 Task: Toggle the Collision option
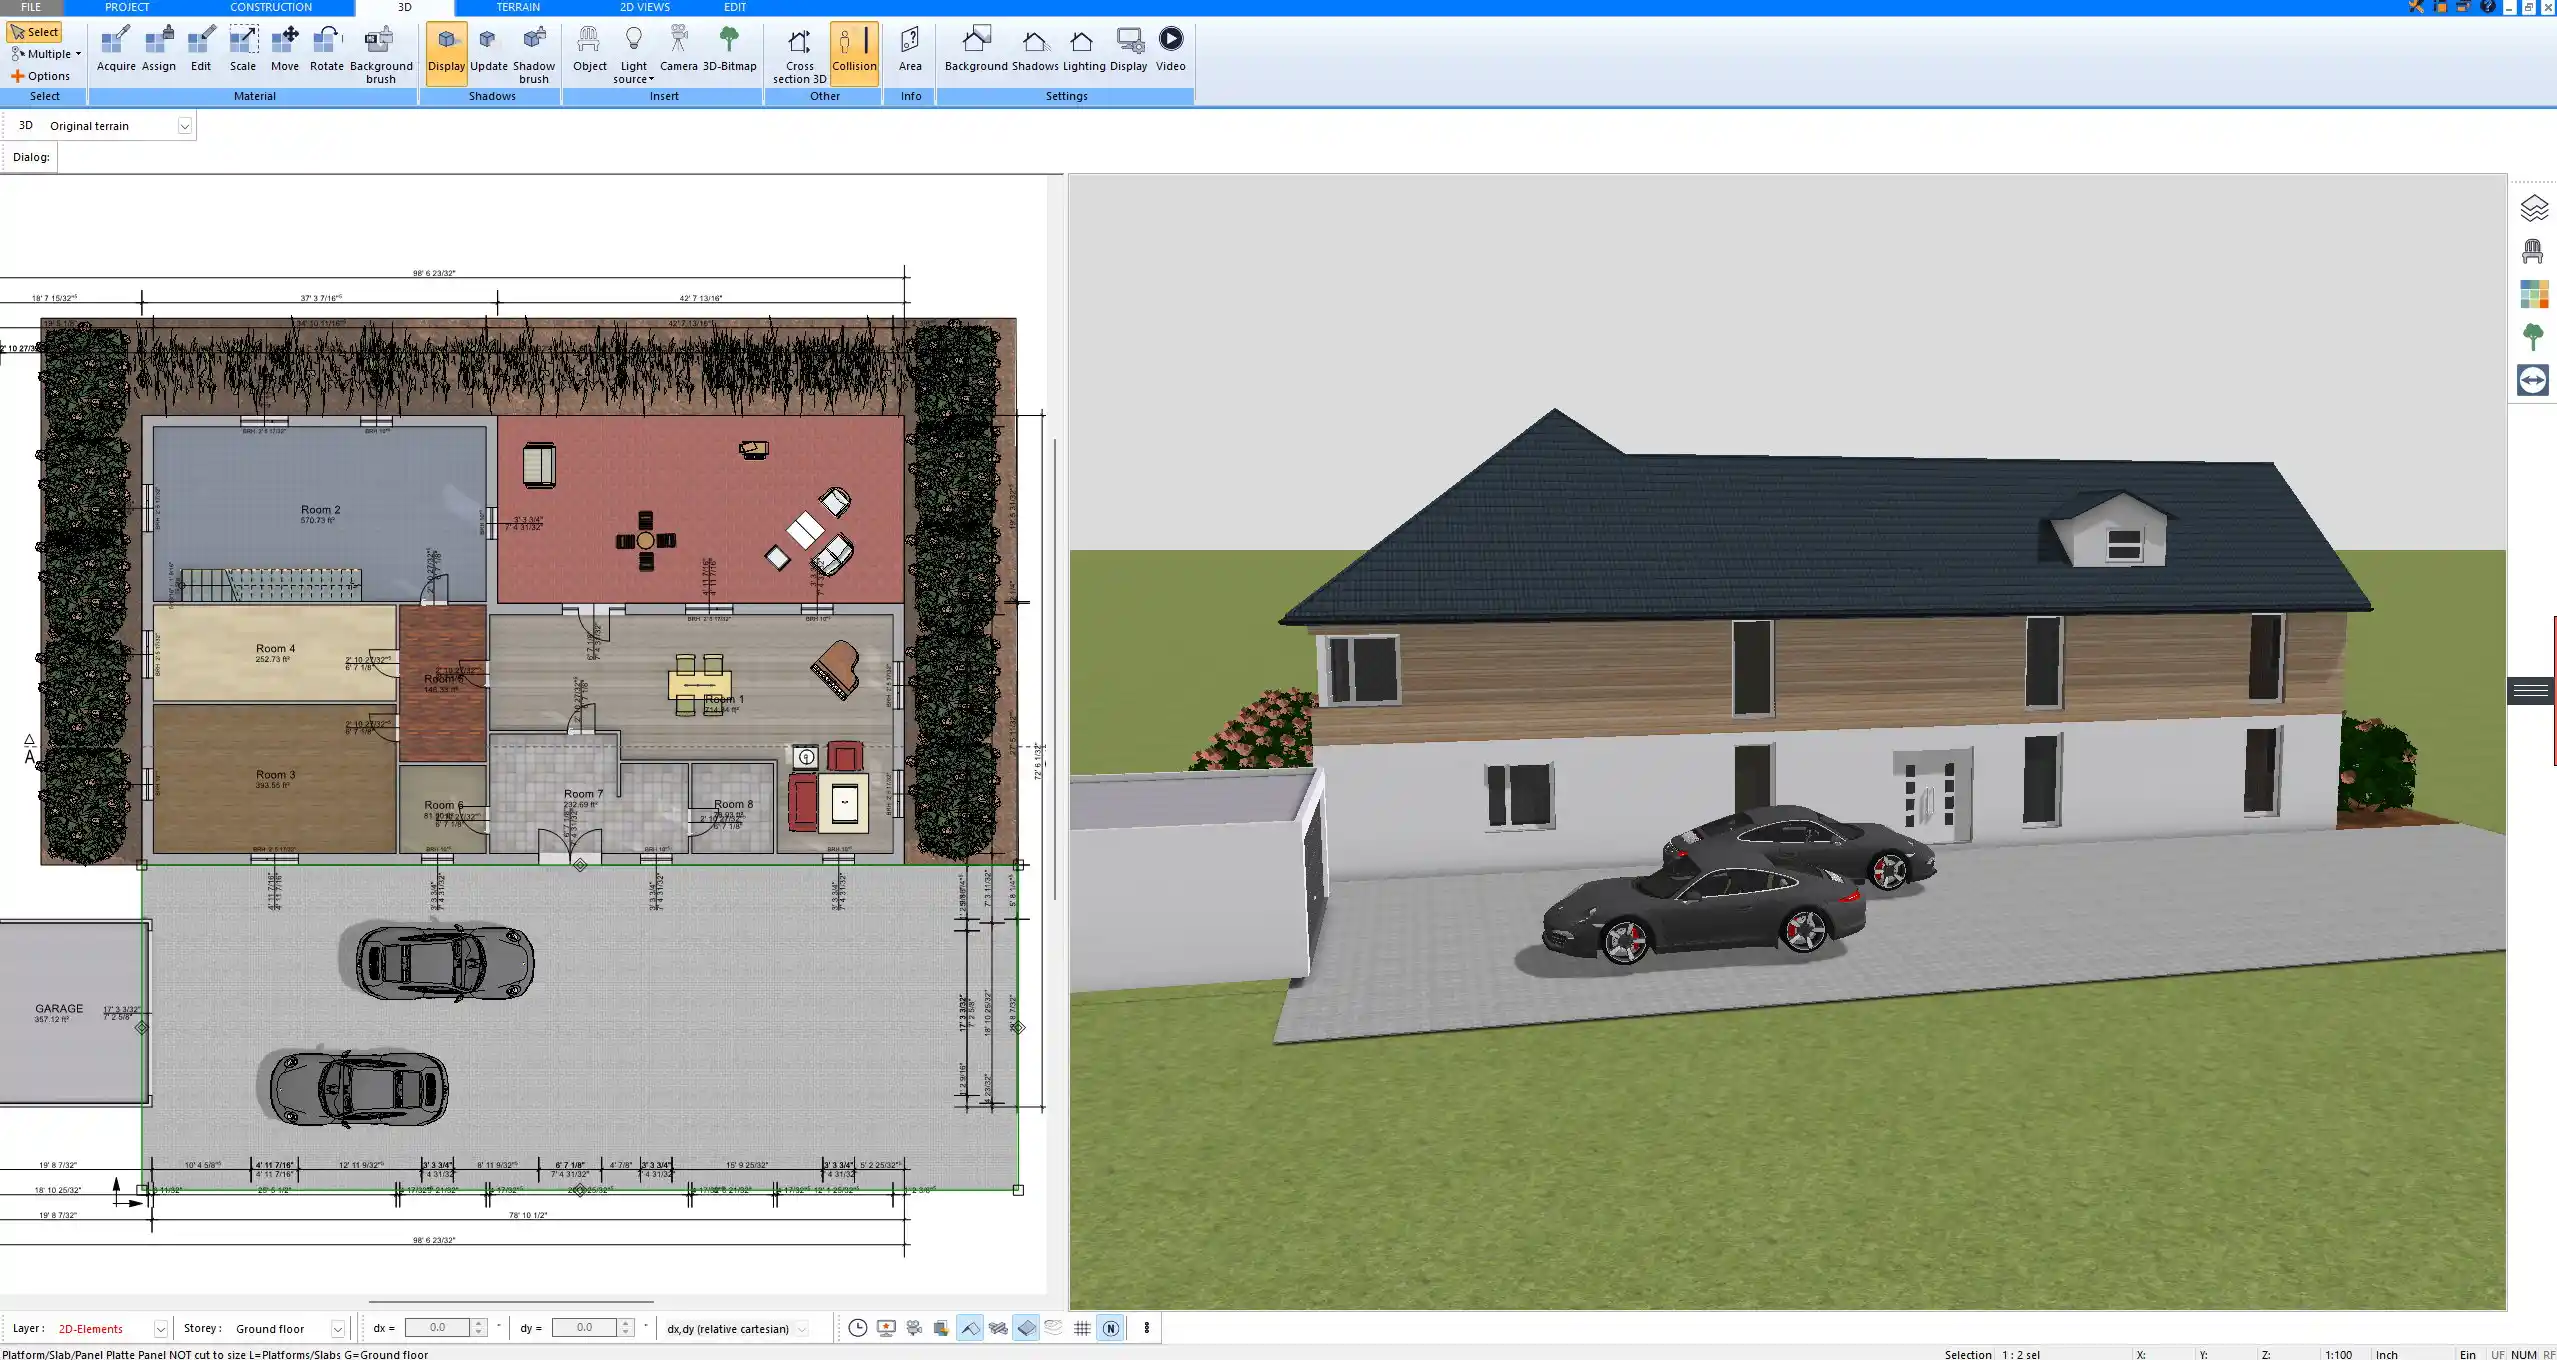tap(854, 53)
